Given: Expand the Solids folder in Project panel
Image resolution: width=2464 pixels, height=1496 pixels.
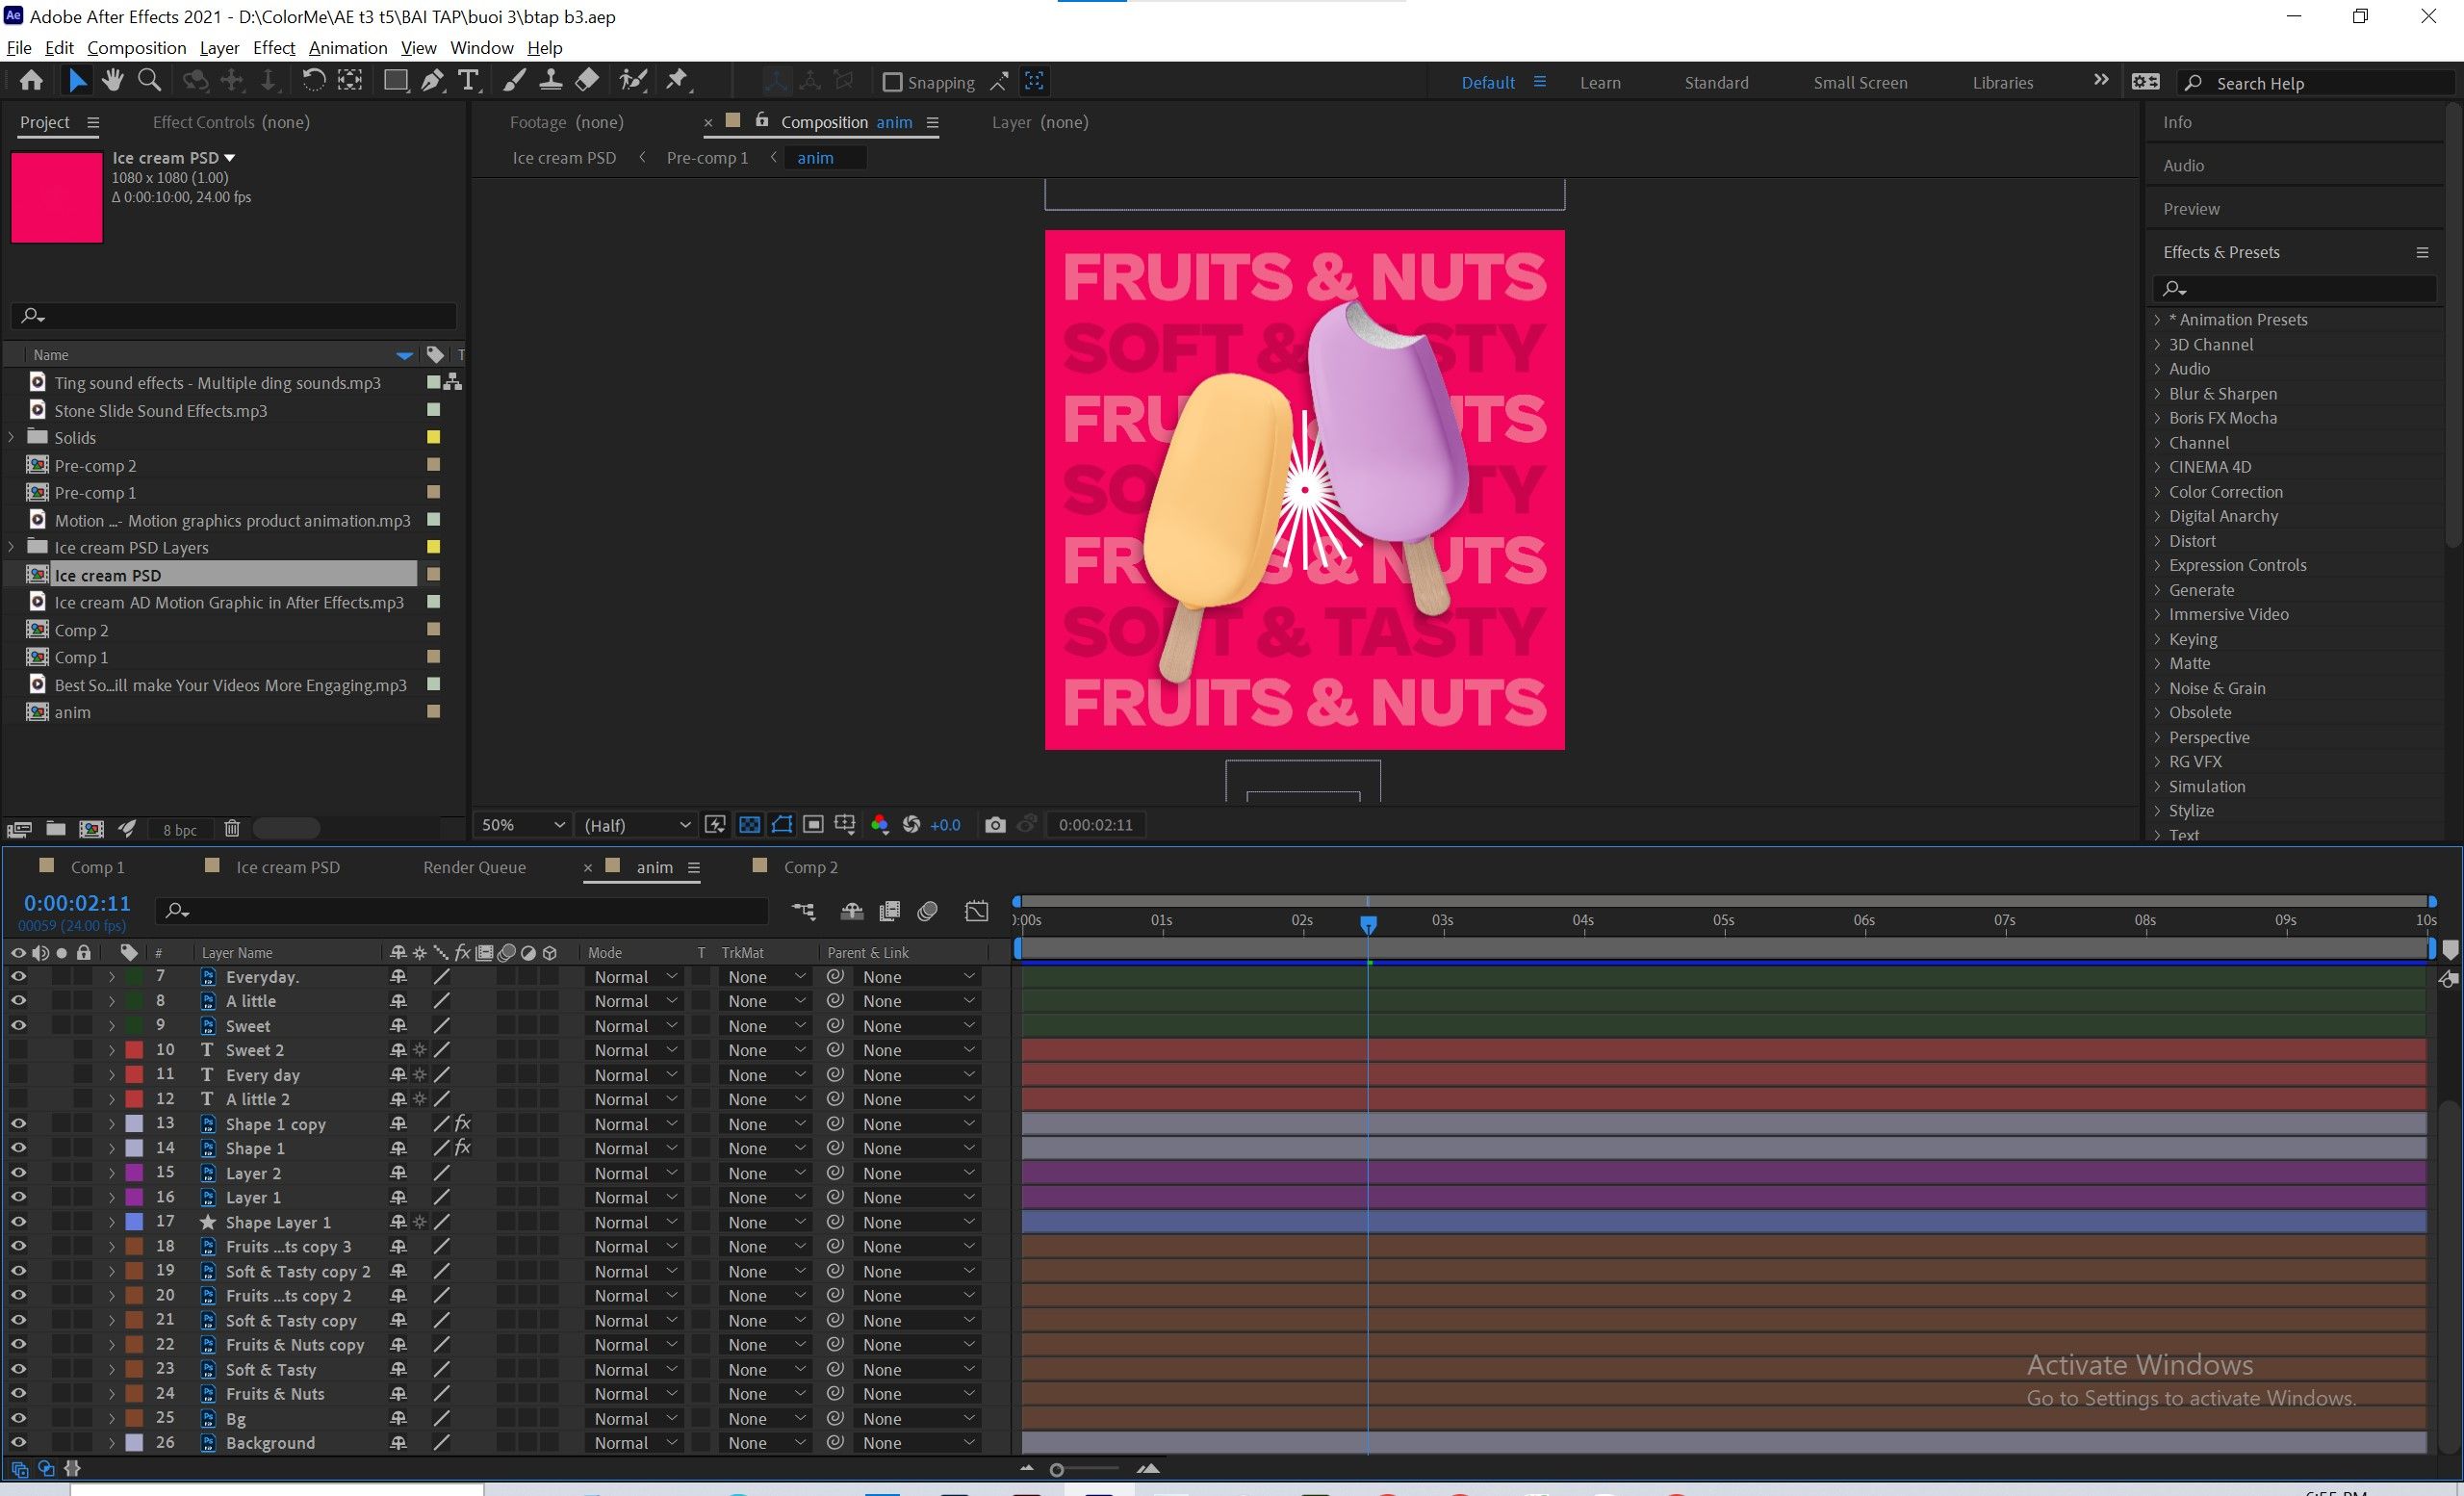Looking at the screenshot, I should coord(12,437).
